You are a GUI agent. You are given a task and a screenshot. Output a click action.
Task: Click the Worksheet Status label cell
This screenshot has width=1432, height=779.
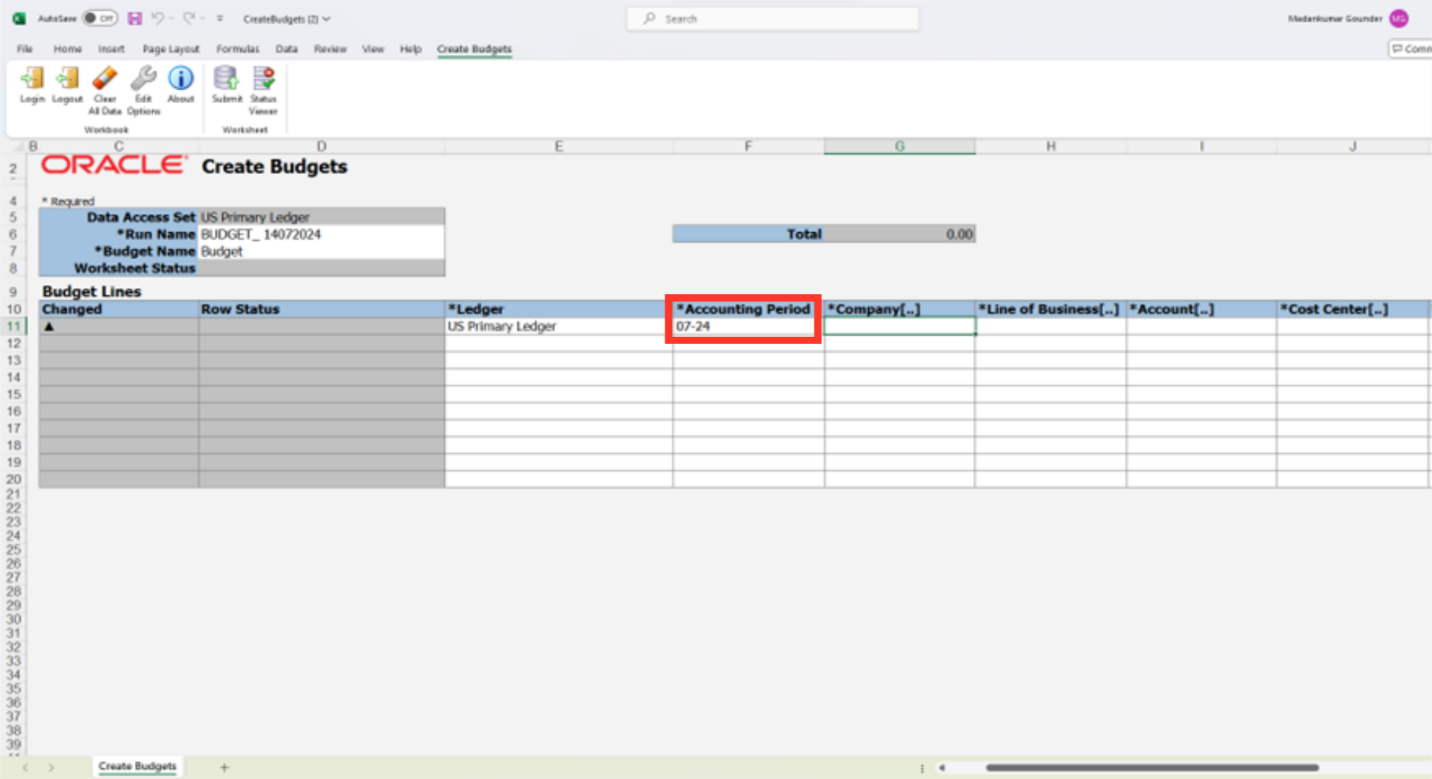118,269
